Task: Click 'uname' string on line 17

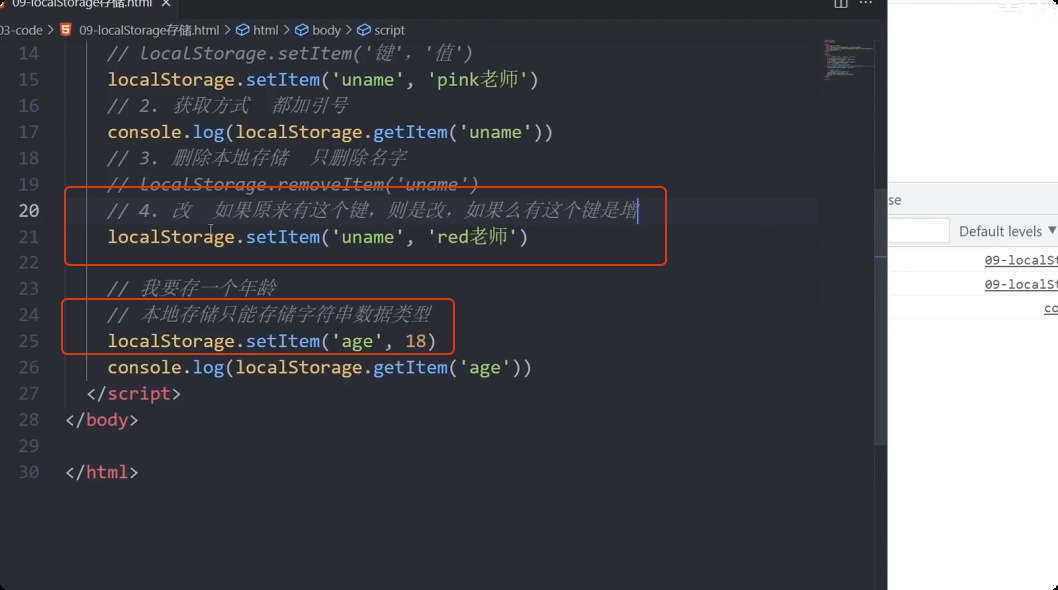Action: [495, 132]
